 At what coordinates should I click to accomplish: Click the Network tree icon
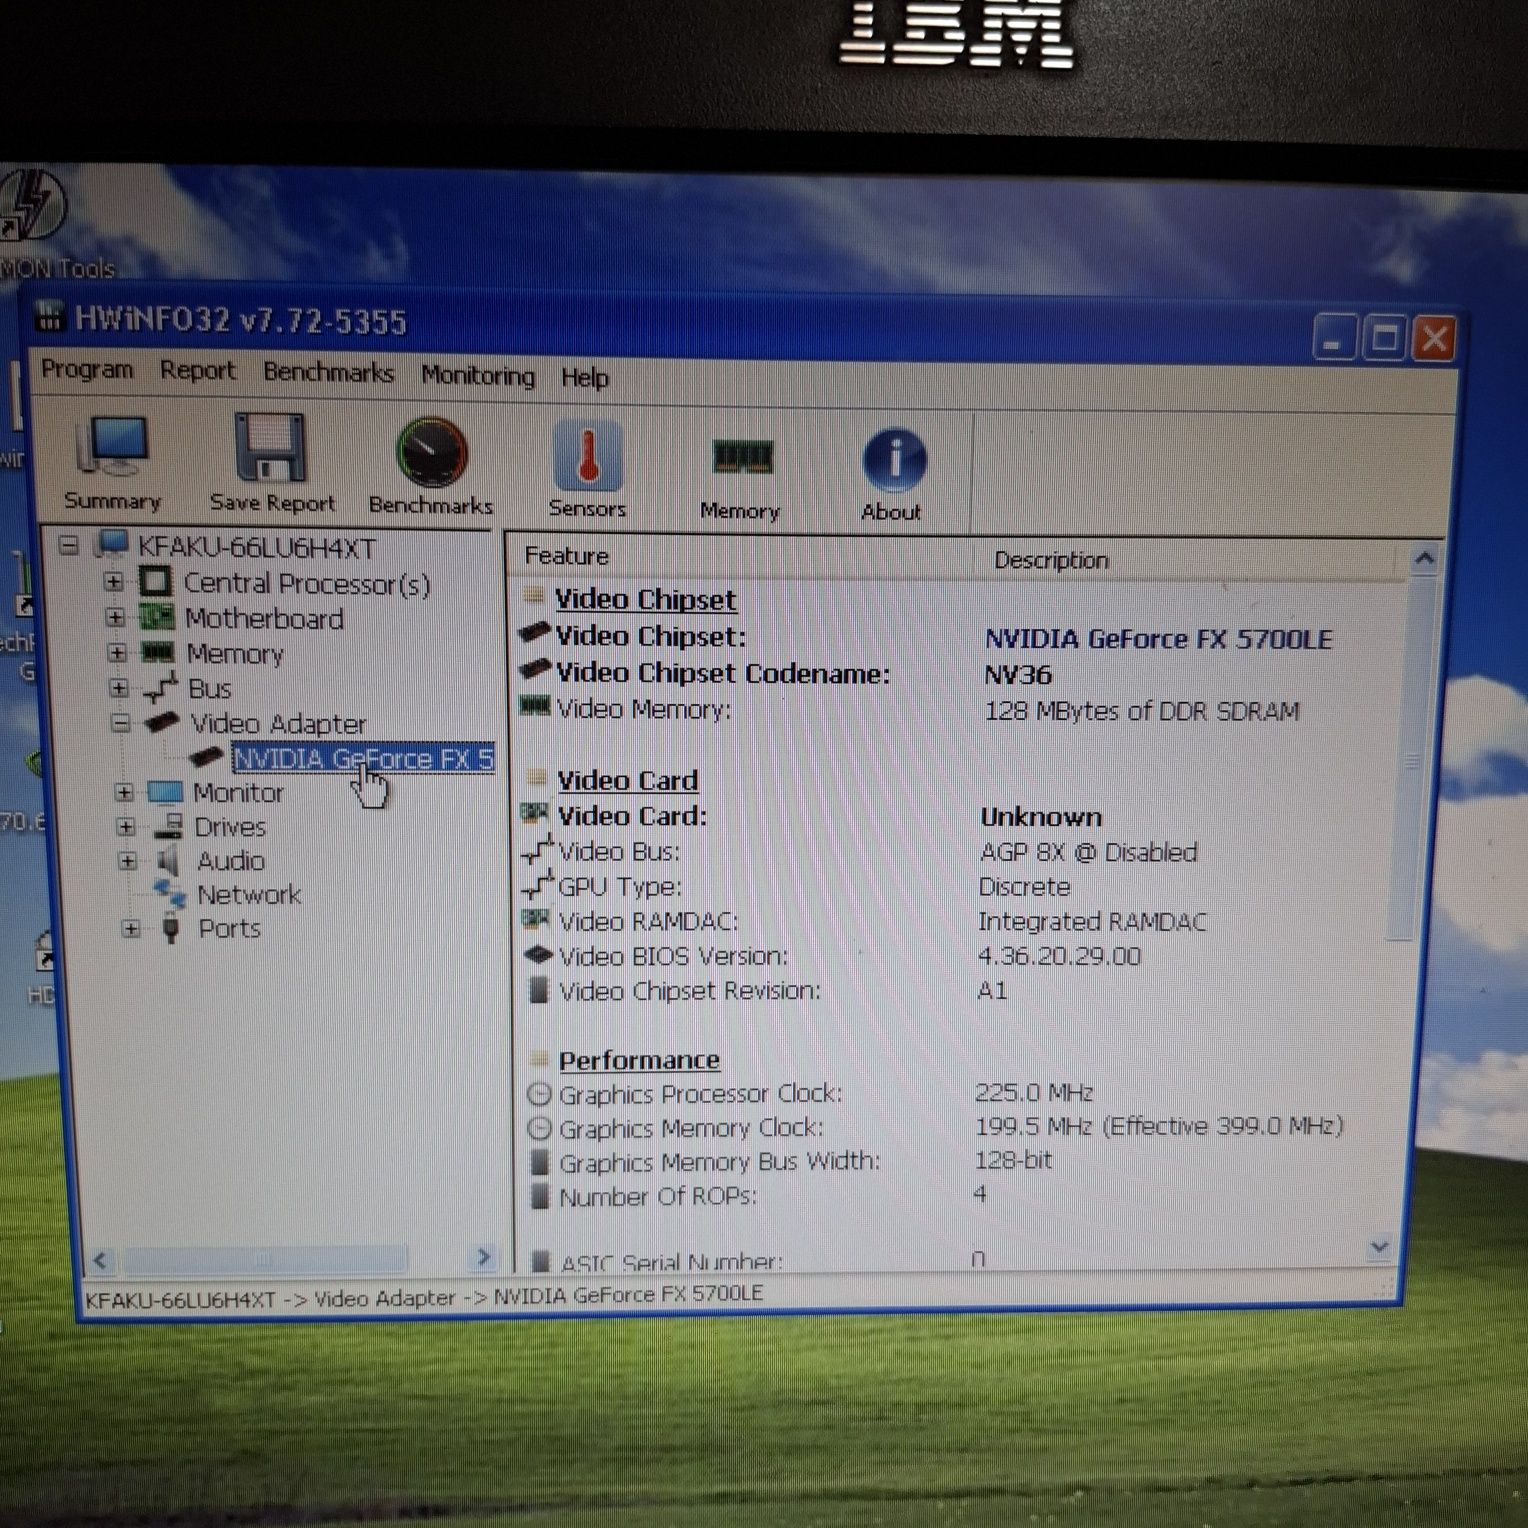(x=169, y=893)
